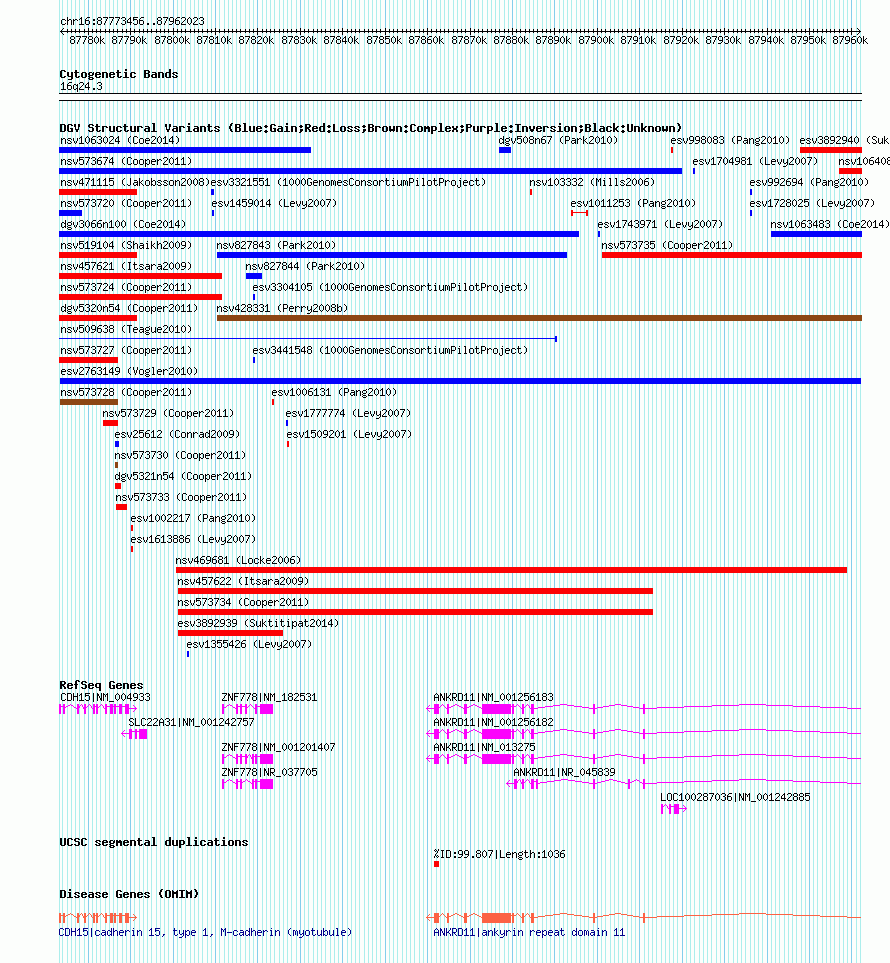Click the ZNF778|NR_037705 transcript label
The height and width of the screenshot is (963, 890).
click(269, 772)
